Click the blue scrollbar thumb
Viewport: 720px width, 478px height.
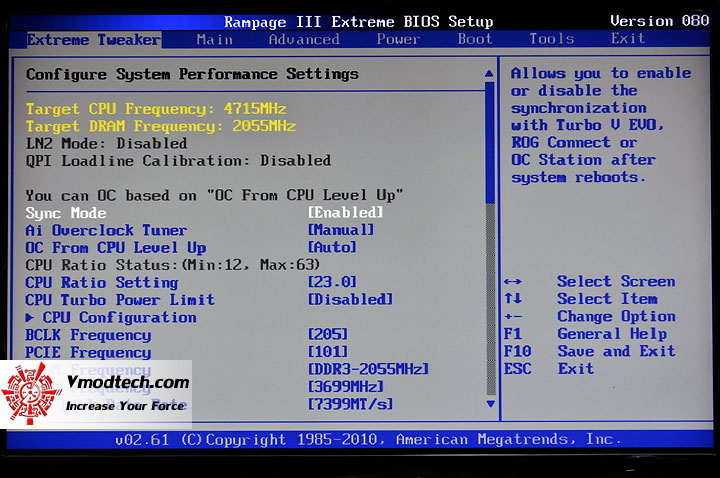coord(490,142)
